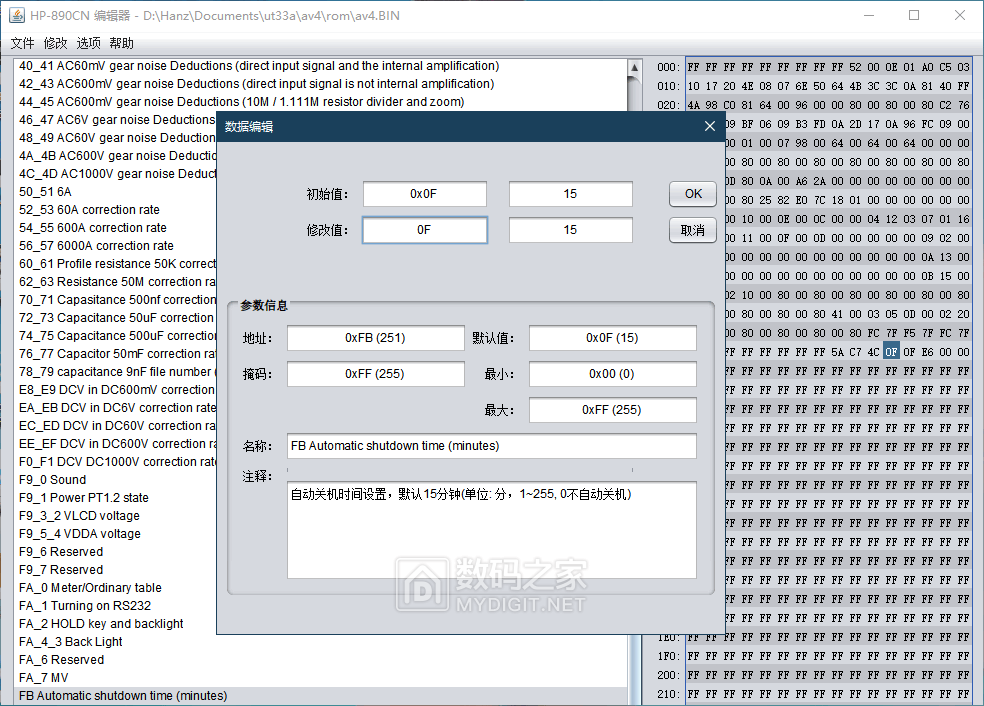The image size is (984, 706).
Task: Open the 修改 menu
Action: (55, 43)
